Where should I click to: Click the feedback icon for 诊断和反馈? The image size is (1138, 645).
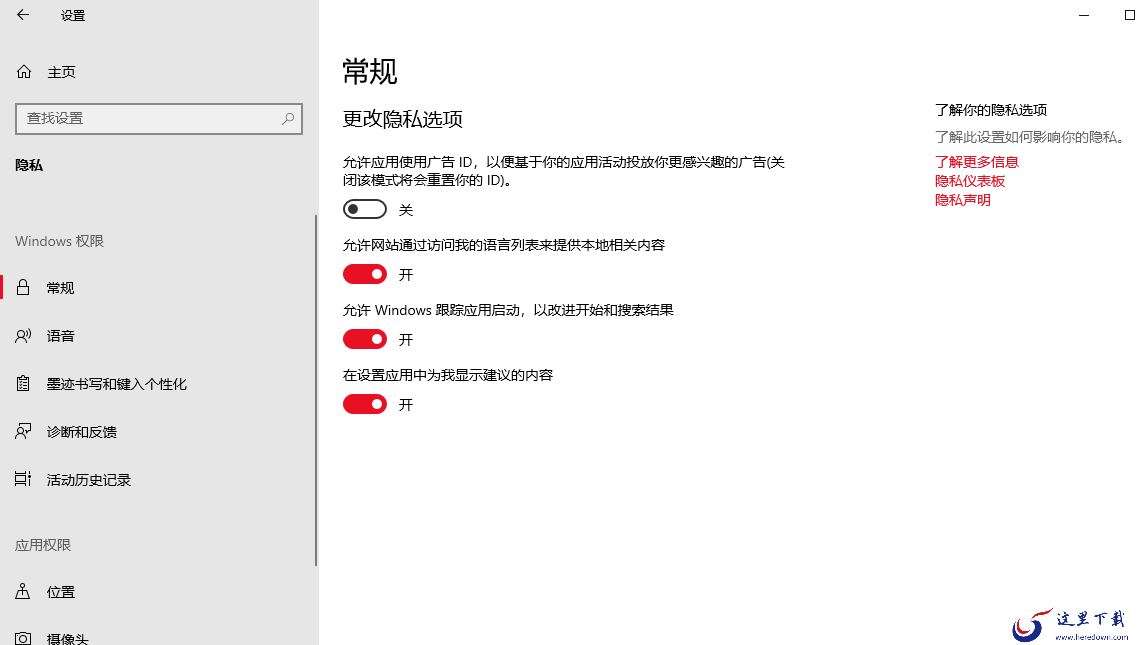coord(23,432)
